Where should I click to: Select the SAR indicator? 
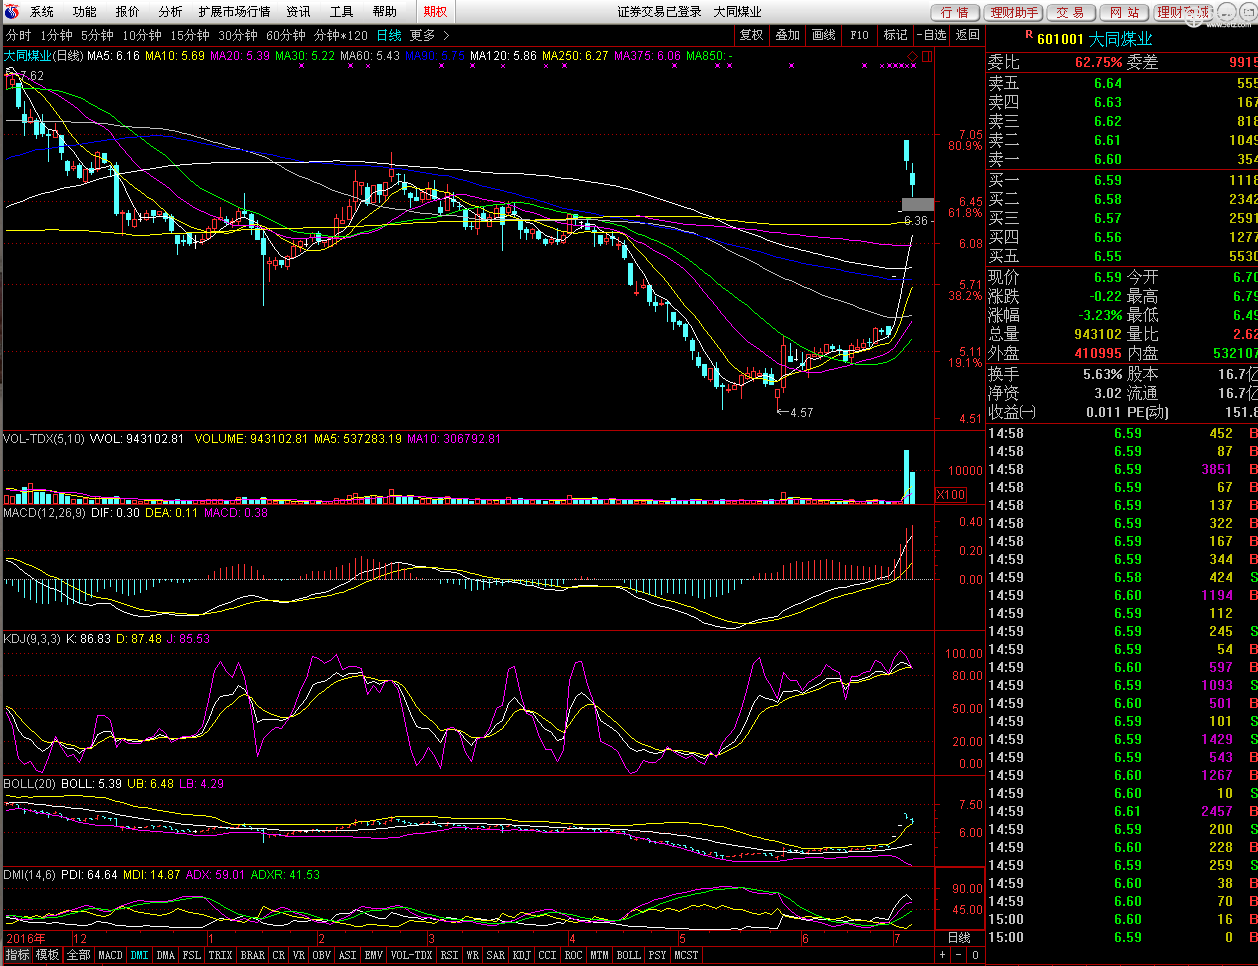click(496, 955)
